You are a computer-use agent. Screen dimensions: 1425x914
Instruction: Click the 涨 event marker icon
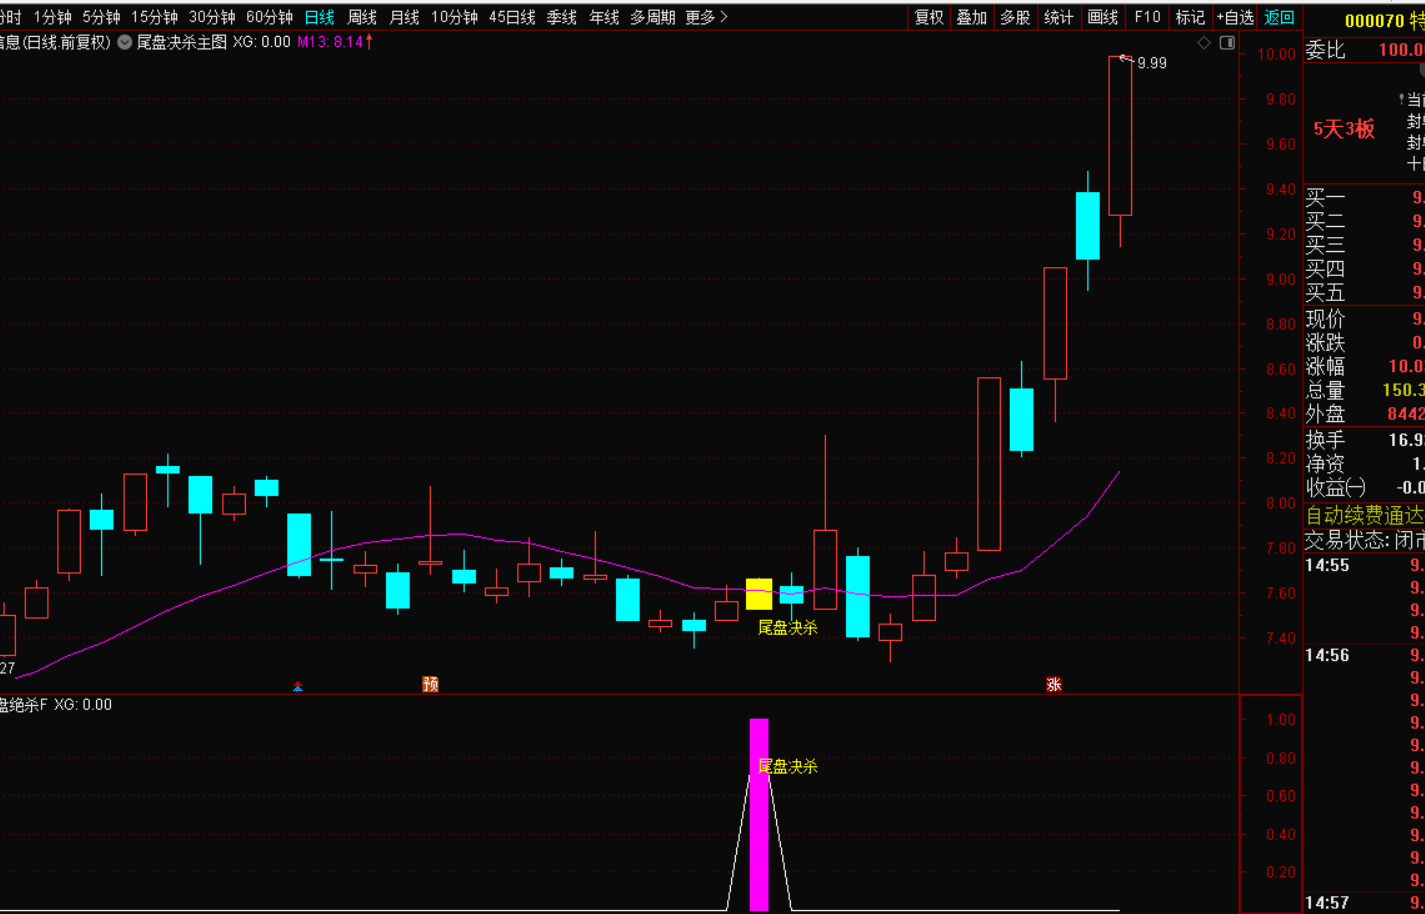click(x=1053, y=684)
